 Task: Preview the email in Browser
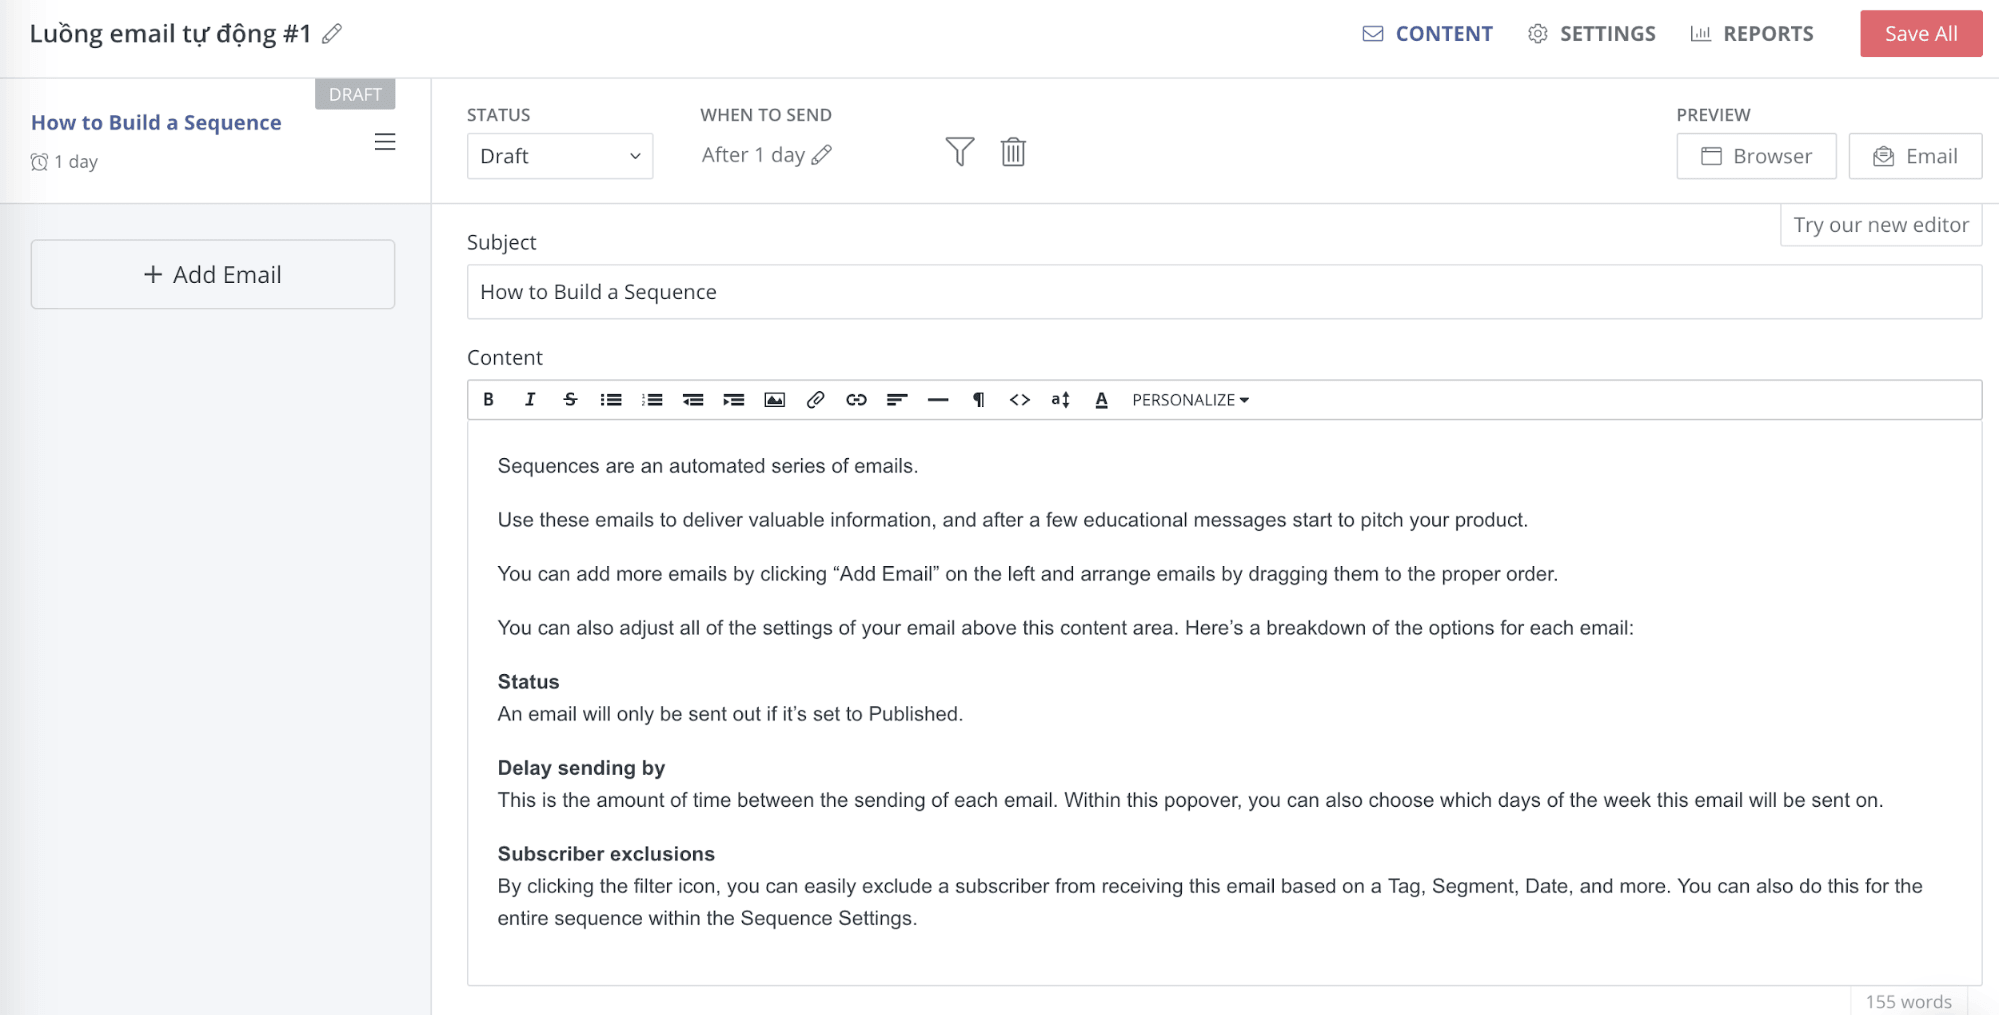click(1756, 156)
